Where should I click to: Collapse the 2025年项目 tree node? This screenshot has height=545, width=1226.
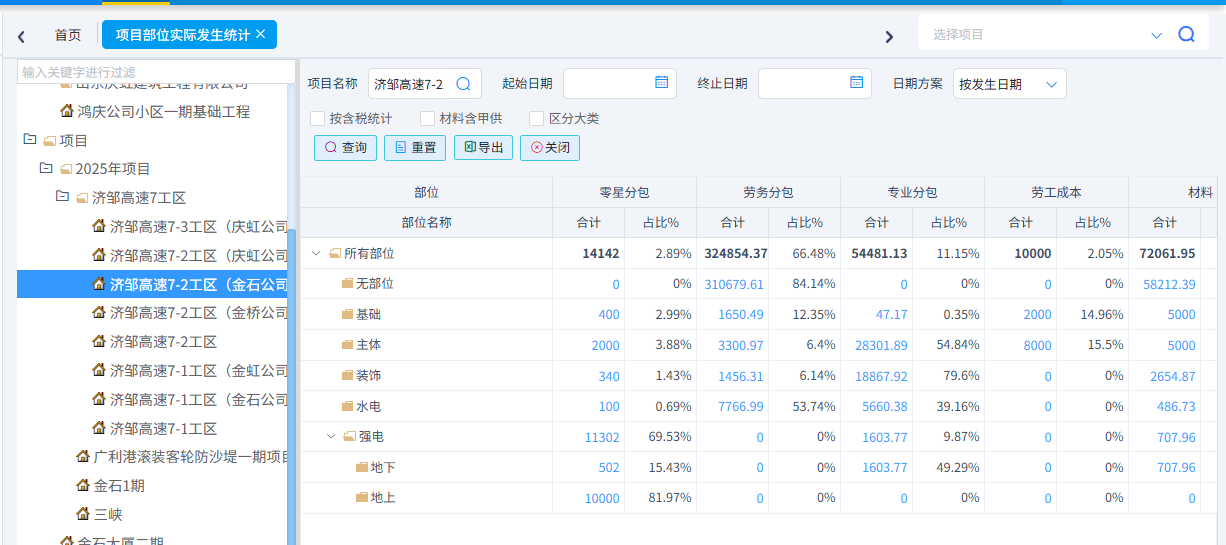click(x=46, y=168)
